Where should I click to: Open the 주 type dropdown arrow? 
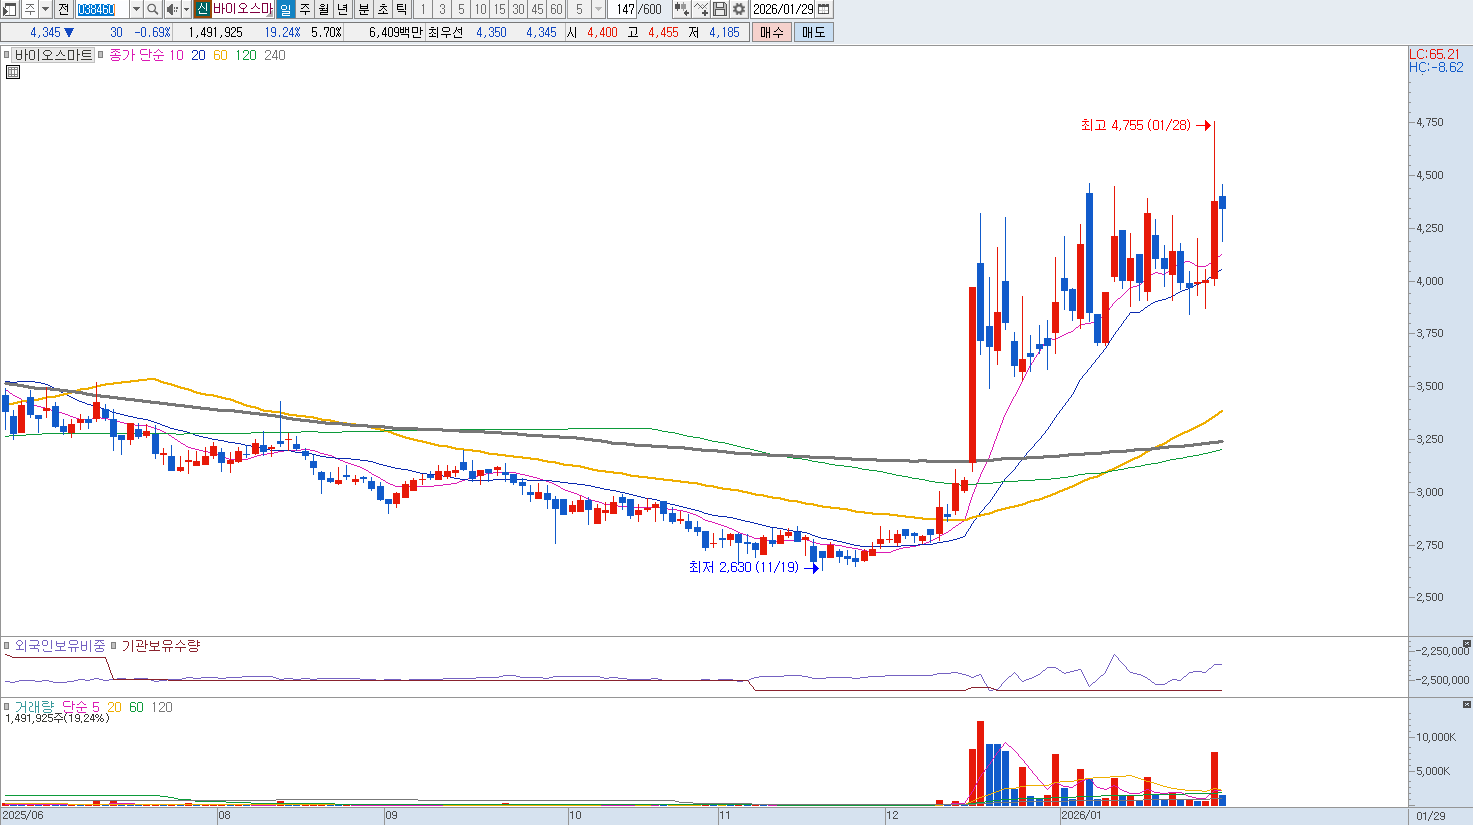point(45,9)
